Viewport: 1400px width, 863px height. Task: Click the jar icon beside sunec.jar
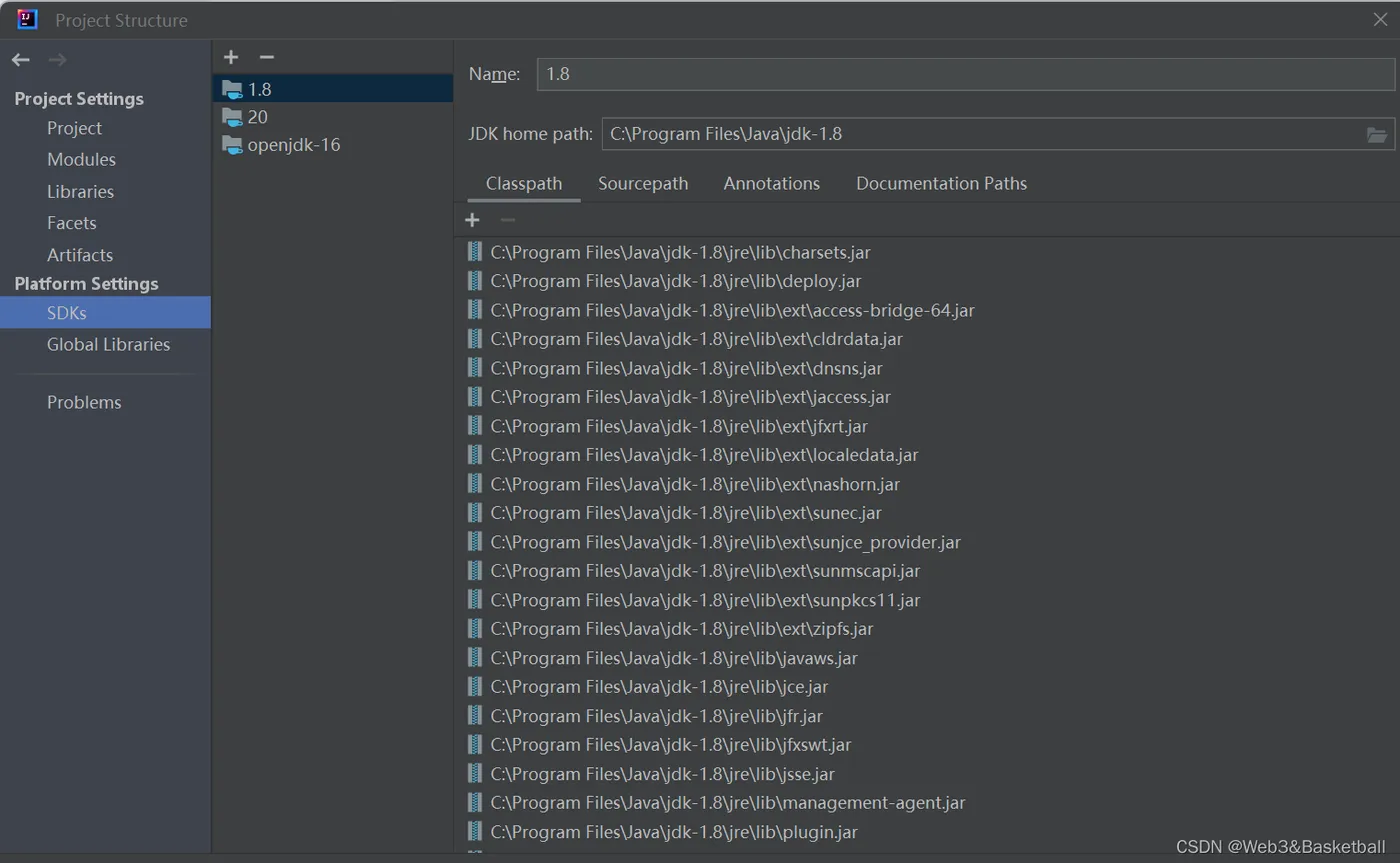tap(475, 513)
